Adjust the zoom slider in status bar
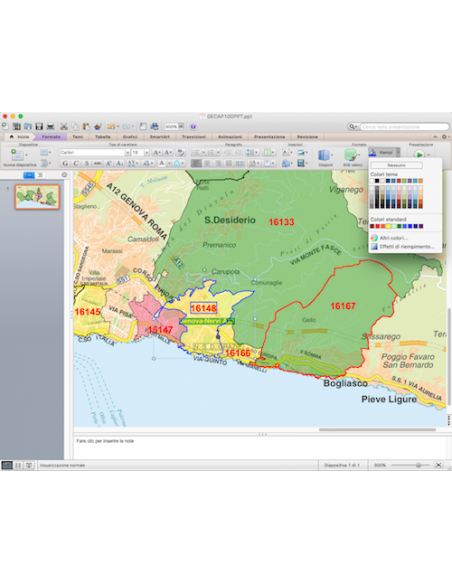This screenshot has height=584, width=452. click(418, 465)
